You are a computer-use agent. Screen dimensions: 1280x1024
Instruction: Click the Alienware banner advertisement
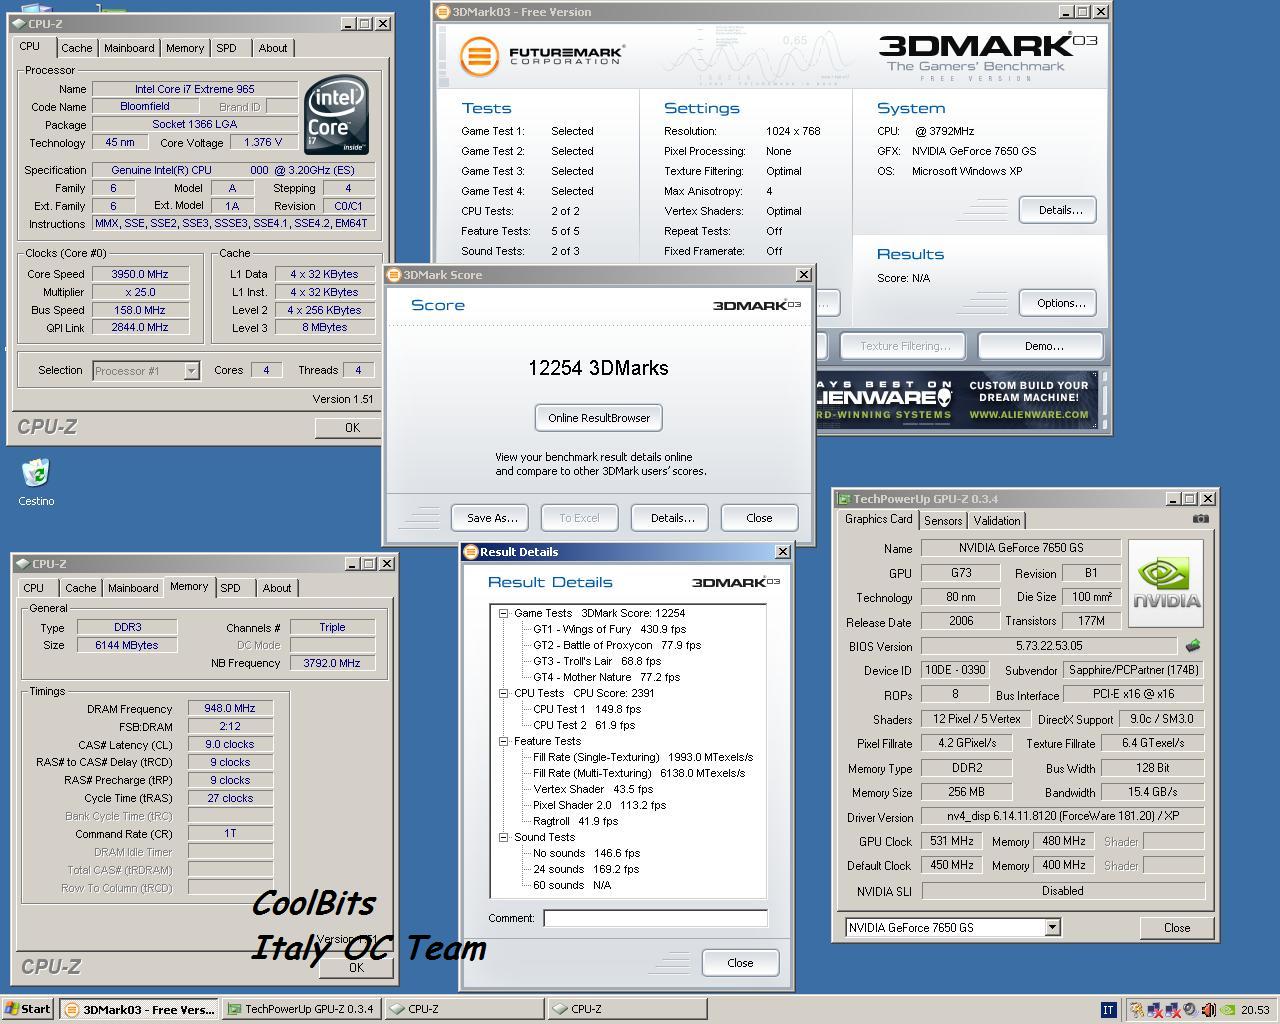[955, 400]
